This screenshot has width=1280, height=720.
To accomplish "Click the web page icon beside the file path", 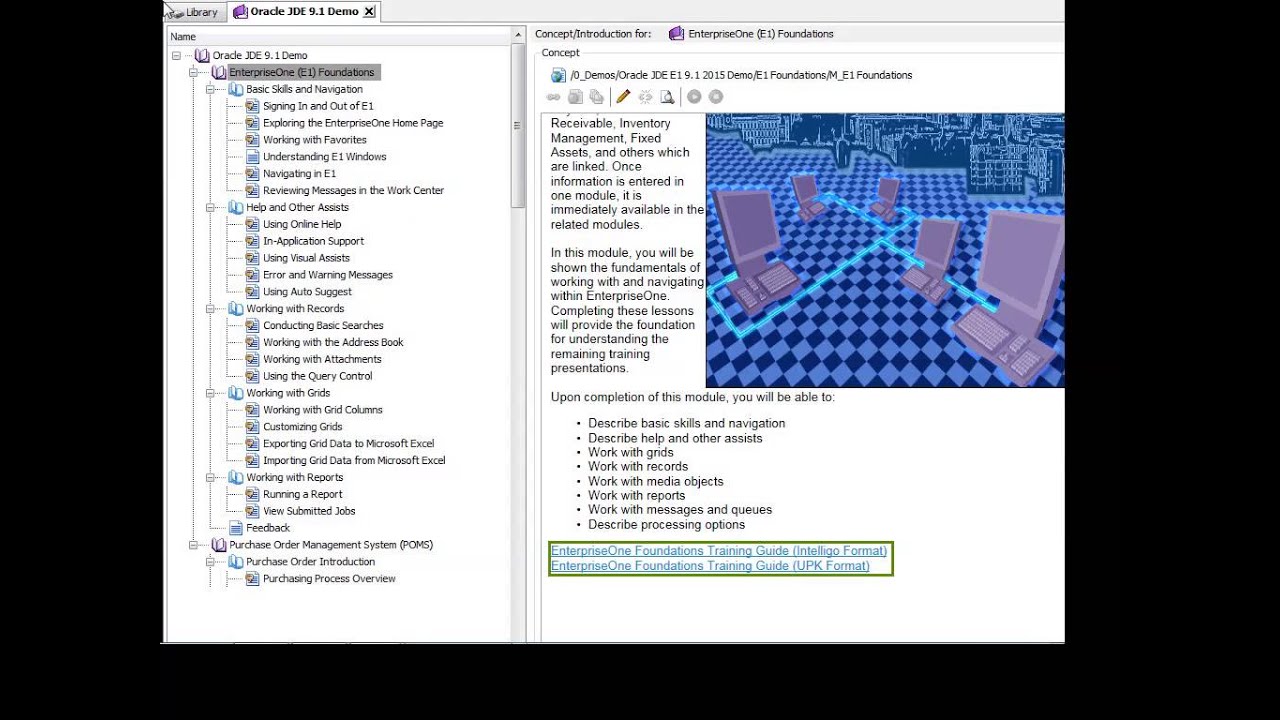I will tap(559, 75).
